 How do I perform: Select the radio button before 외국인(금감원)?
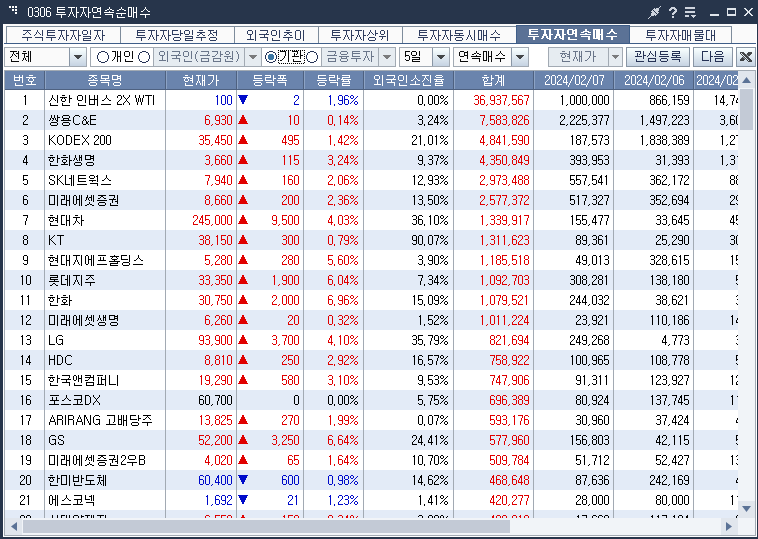coord(144,57)
